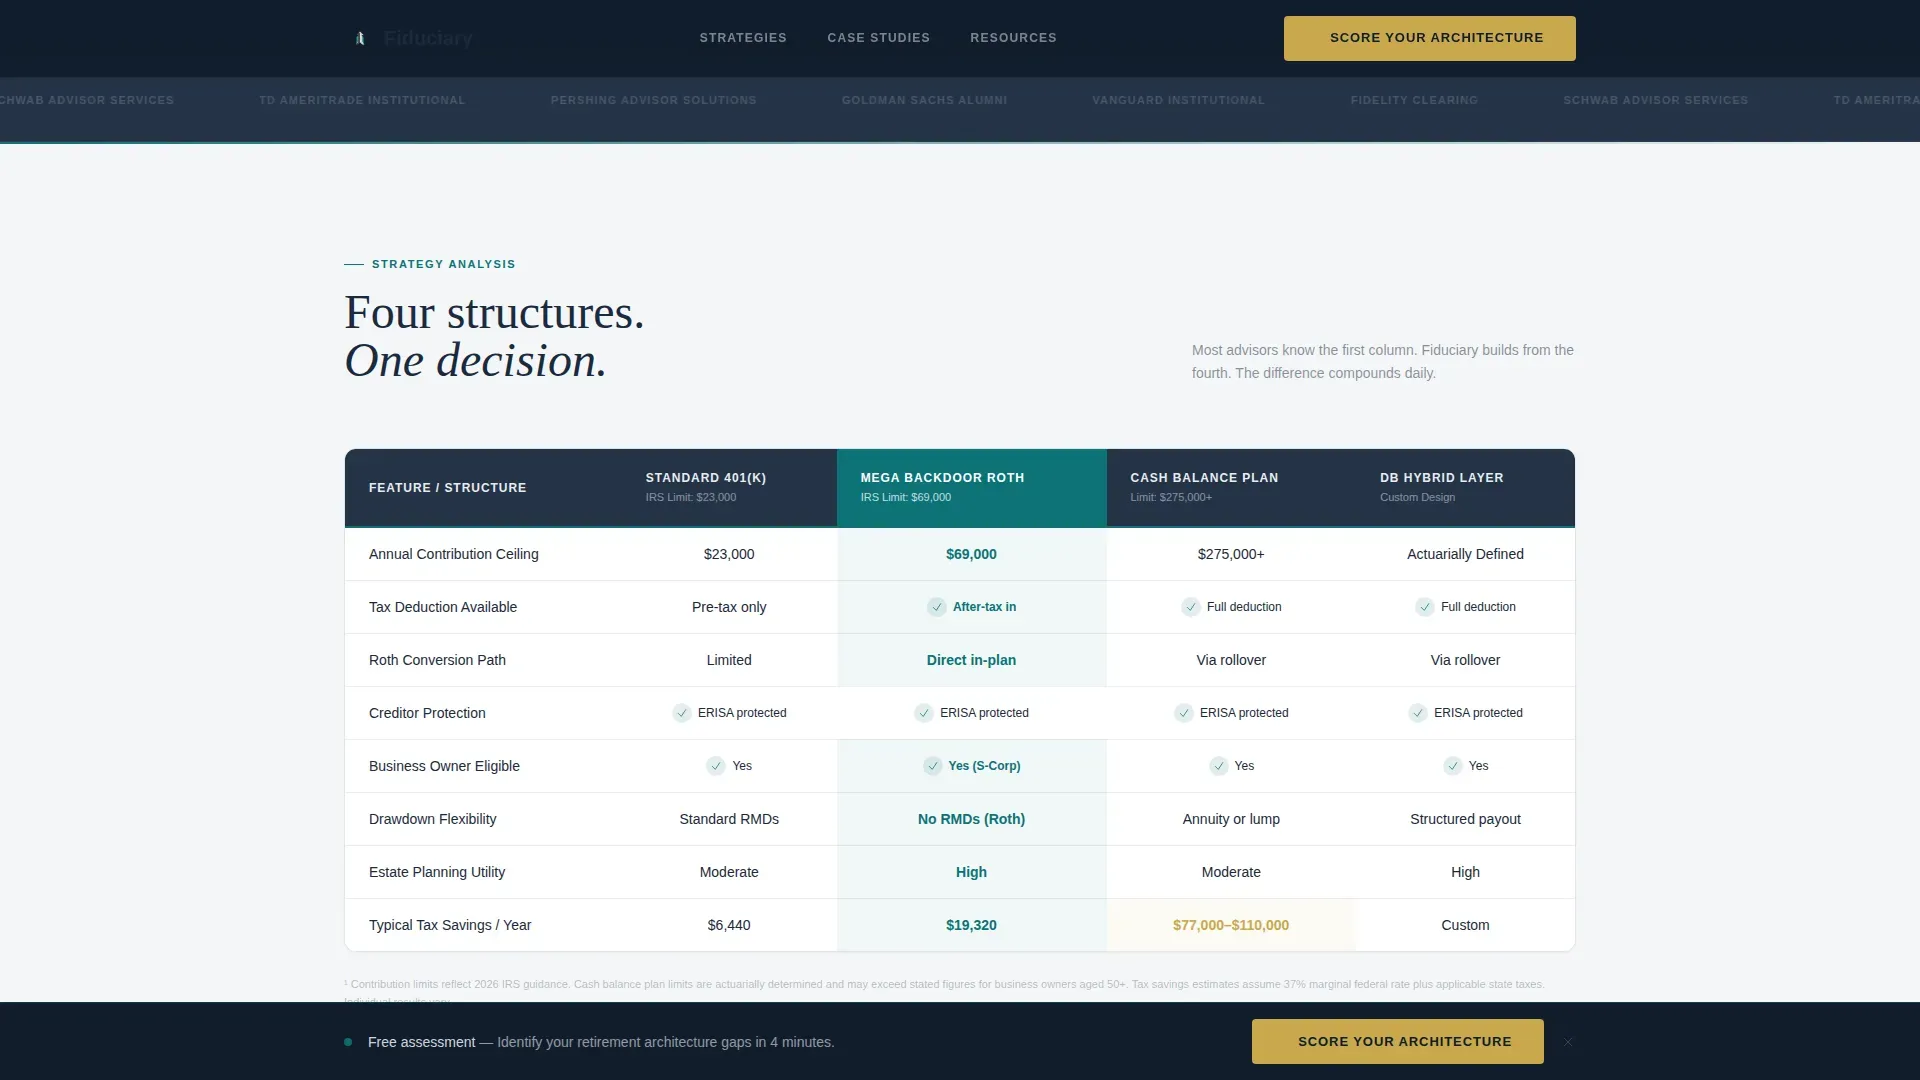Click the bottom banner Score Your Architecture button
The height and width of the screenshot is (1080, 1920).
click(x=1397, y=1041)
